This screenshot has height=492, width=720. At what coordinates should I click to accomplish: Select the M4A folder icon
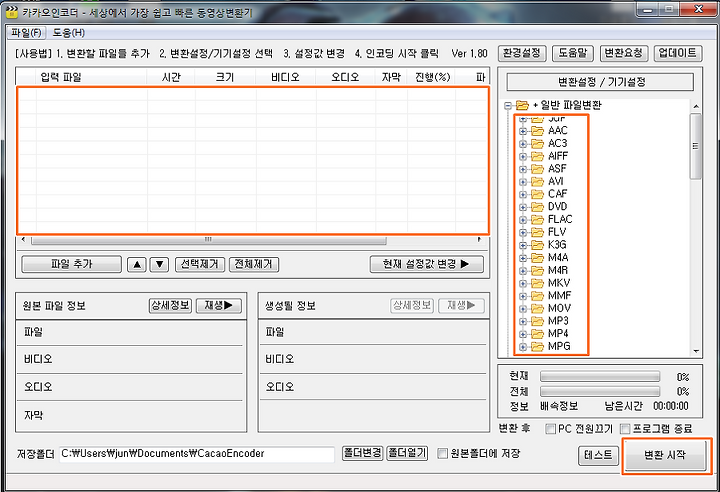click(x=537, y=258)
